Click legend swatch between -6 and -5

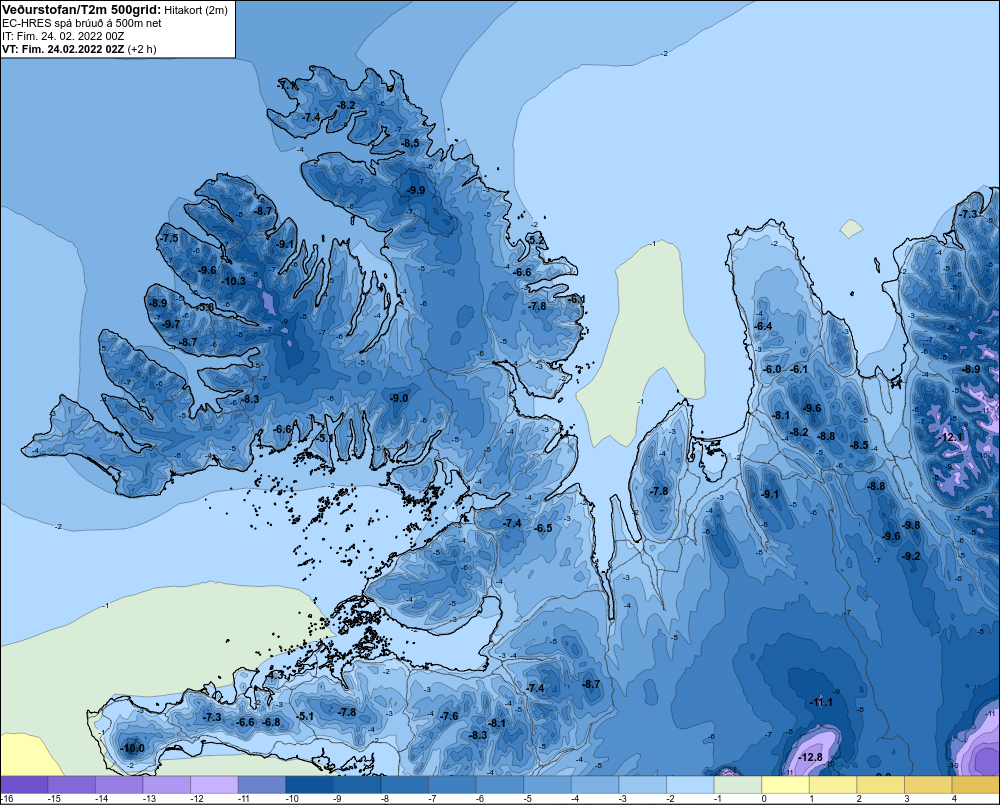click(x=499, y=784)
